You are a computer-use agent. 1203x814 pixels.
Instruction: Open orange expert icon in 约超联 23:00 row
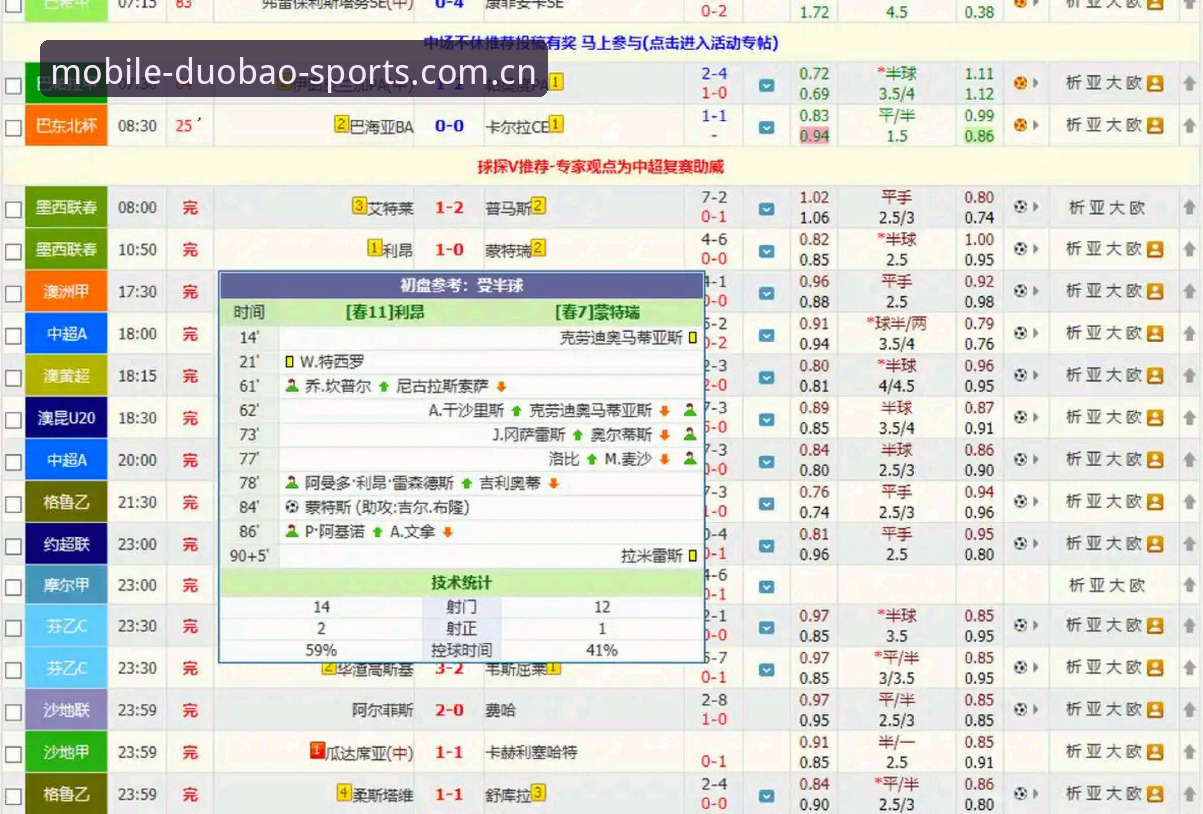coord(1156,544)
